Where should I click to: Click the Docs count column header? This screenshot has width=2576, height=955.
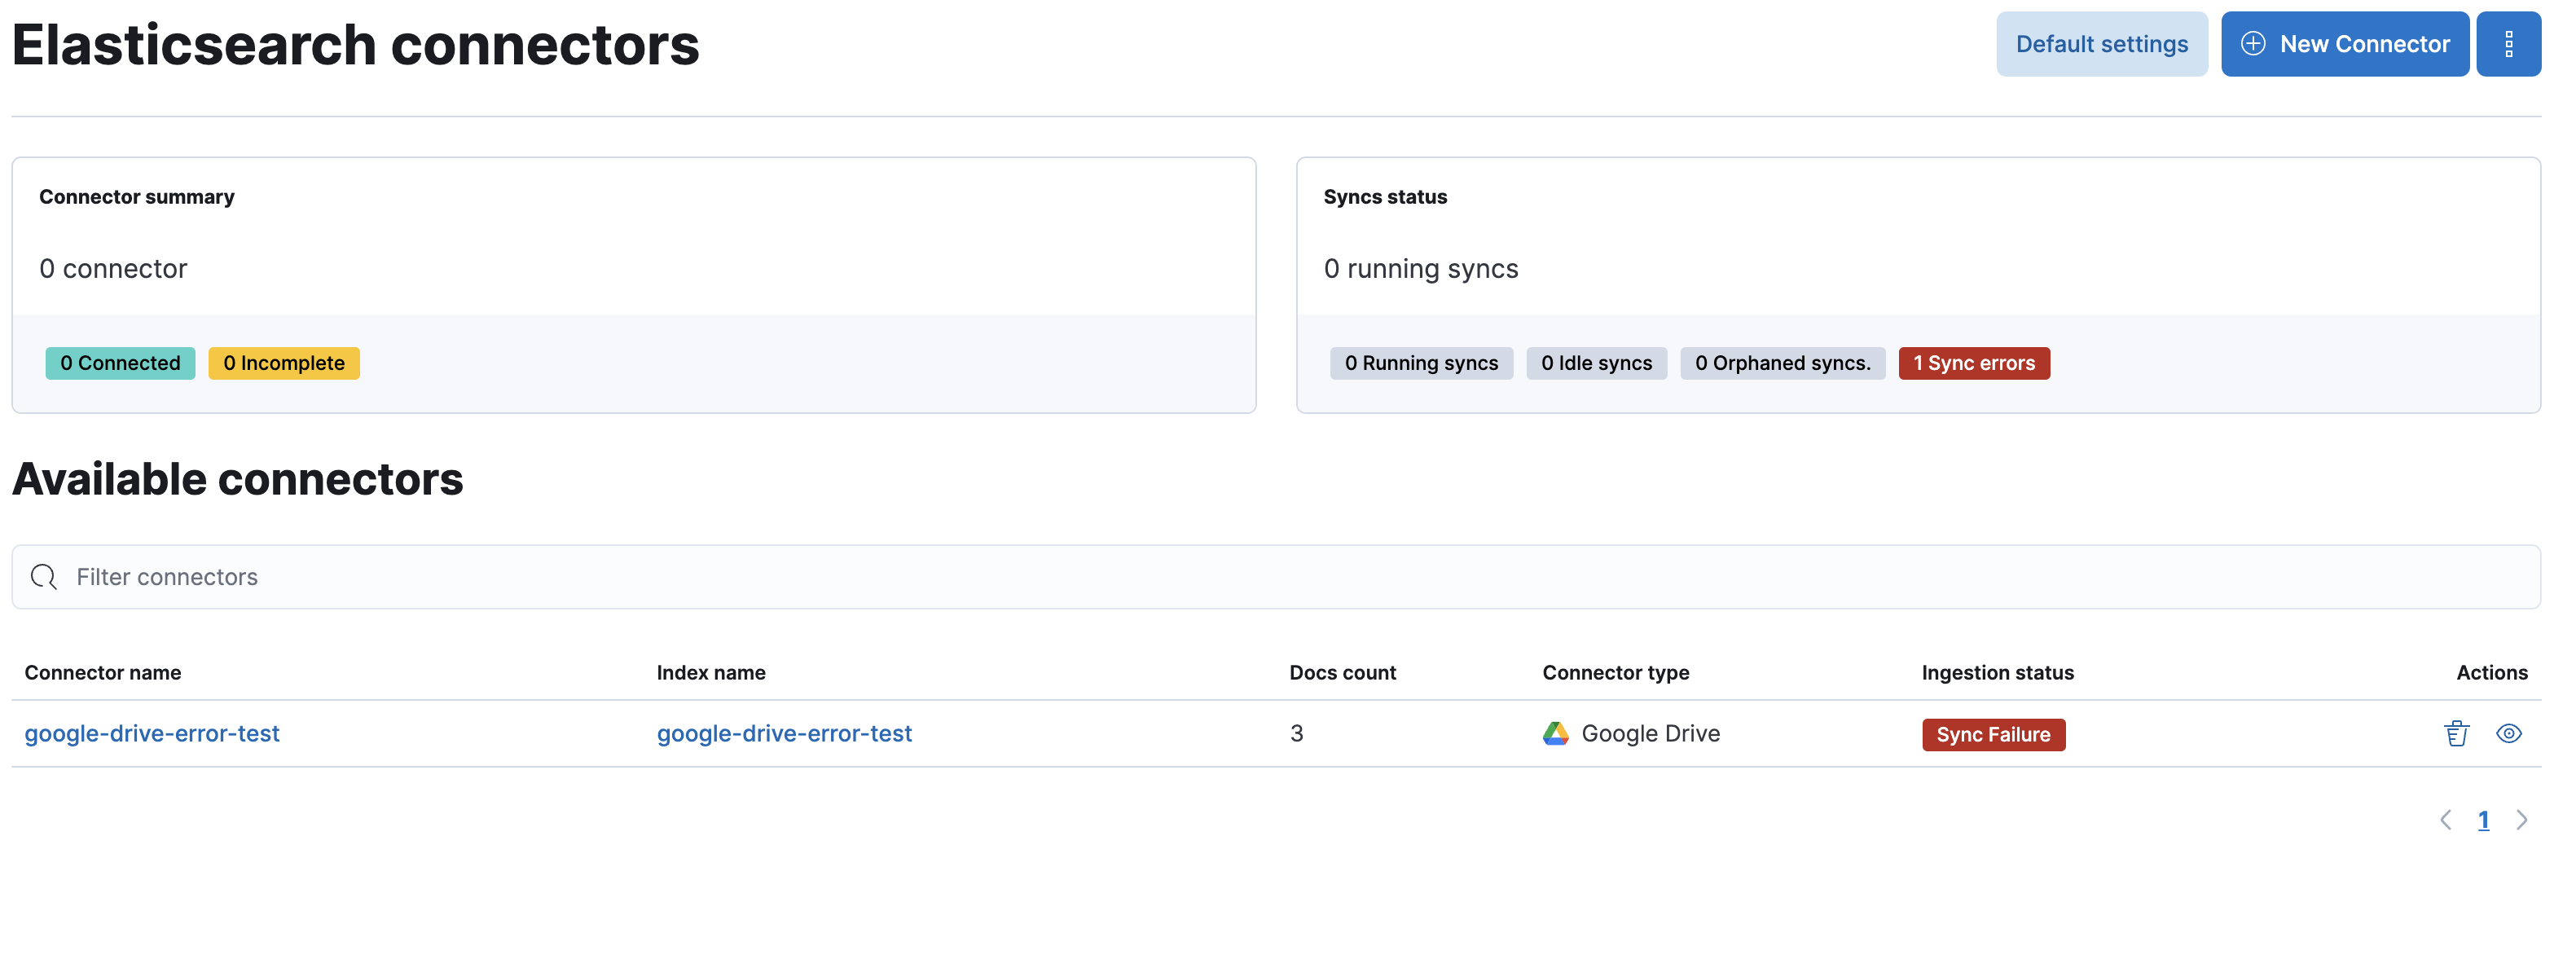pyautogui.click(x=1342, y=673)
